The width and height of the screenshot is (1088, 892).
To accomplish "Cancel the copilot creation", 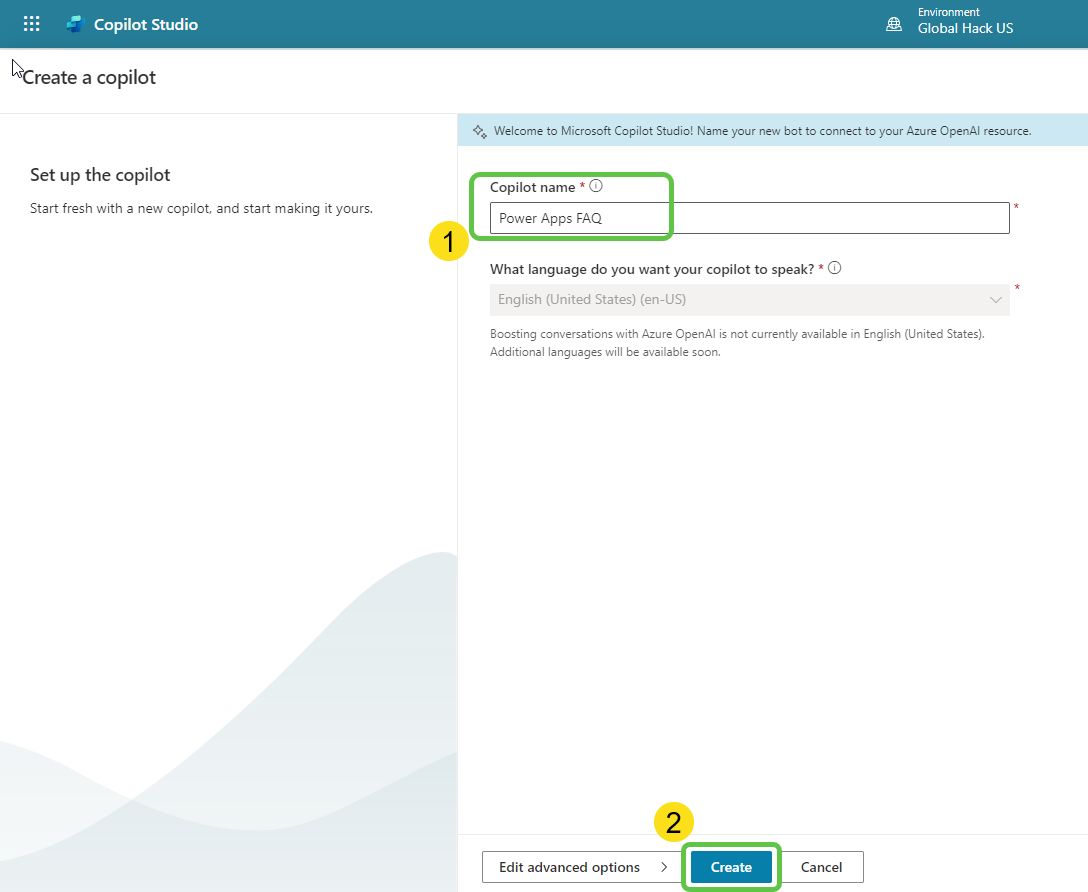I will click(x=821, y=867).
